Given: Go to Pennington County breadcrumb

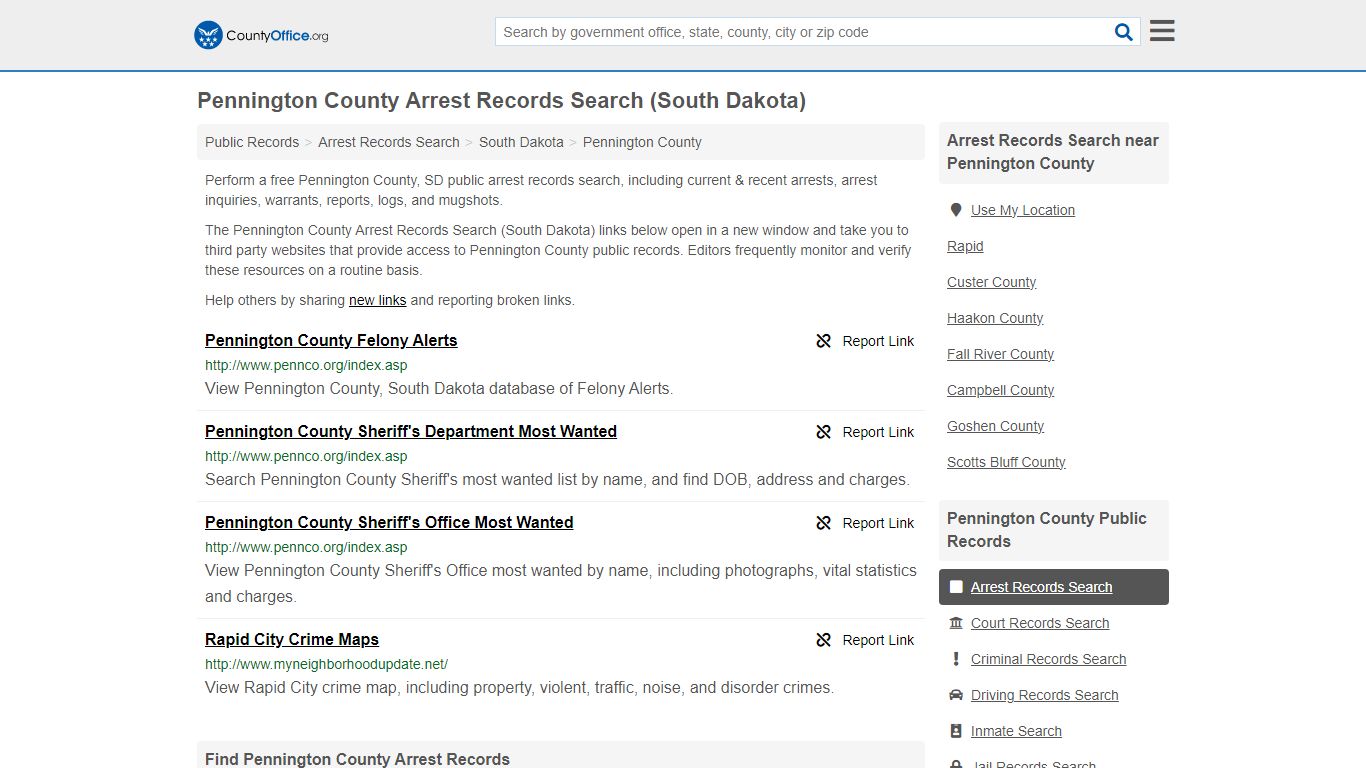Looking at the screenshot, I should [x=642, y=142].
